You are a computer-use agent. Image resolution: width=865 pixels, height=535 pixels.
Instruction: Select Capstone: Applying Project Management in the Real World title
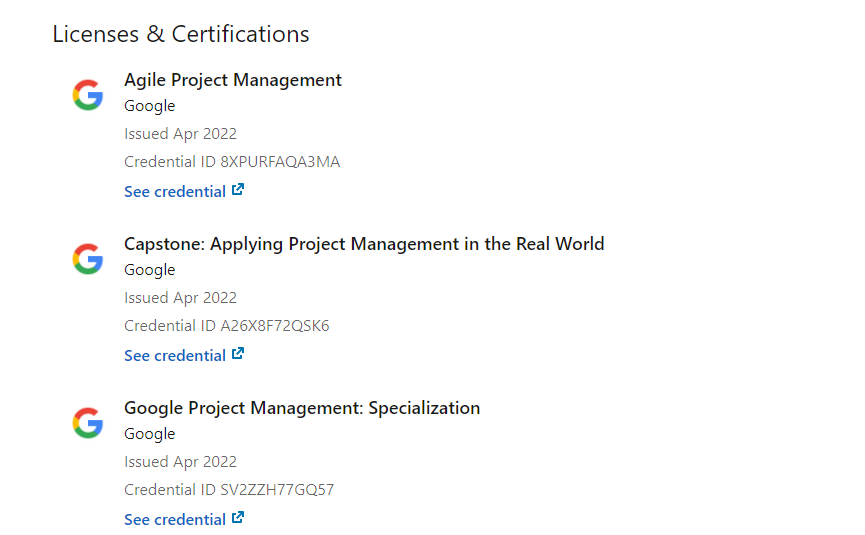coord(364,244)
